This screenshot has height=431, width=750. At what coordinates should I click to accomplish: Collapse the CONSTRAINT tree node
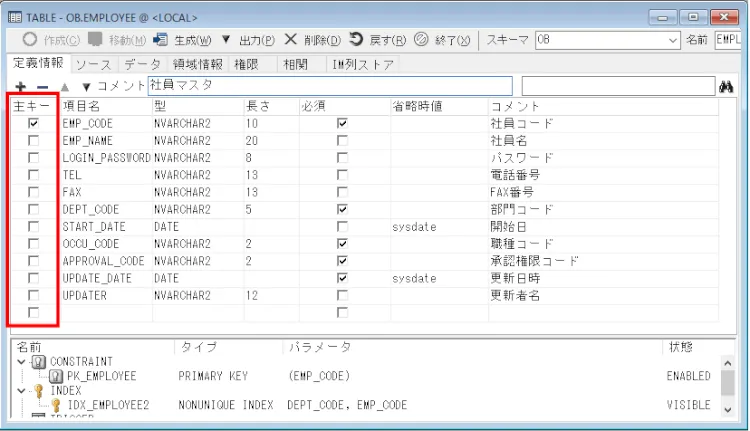[21, 362]
